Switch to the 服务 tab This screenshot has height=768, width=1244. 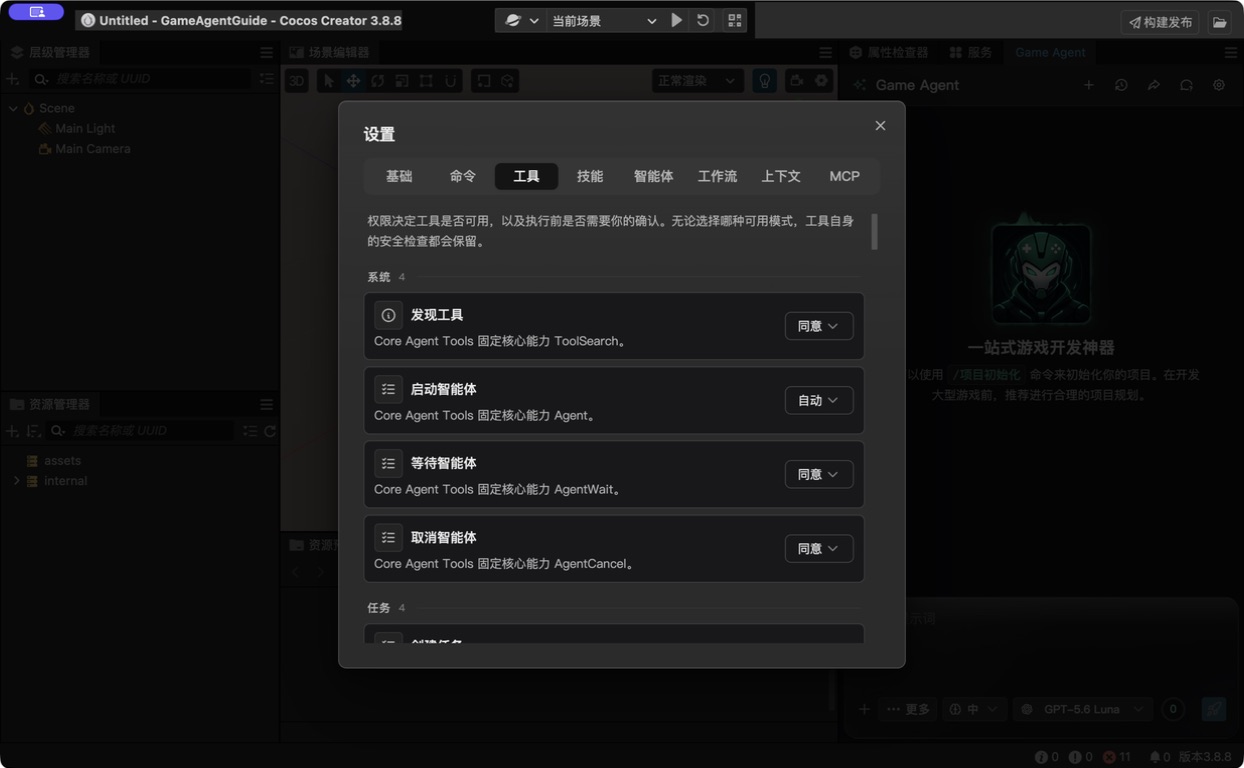pos(971,52)
